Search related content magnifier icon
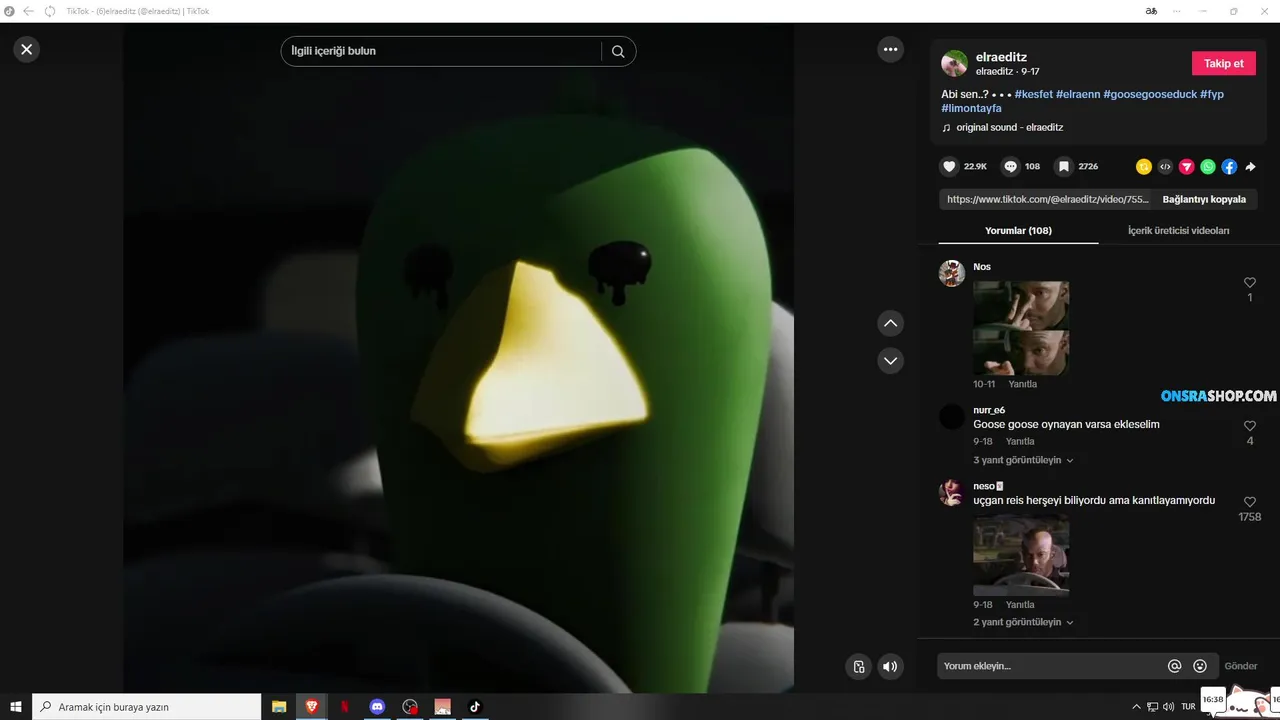Viewport: 1280px width, 720px height. 618,51
